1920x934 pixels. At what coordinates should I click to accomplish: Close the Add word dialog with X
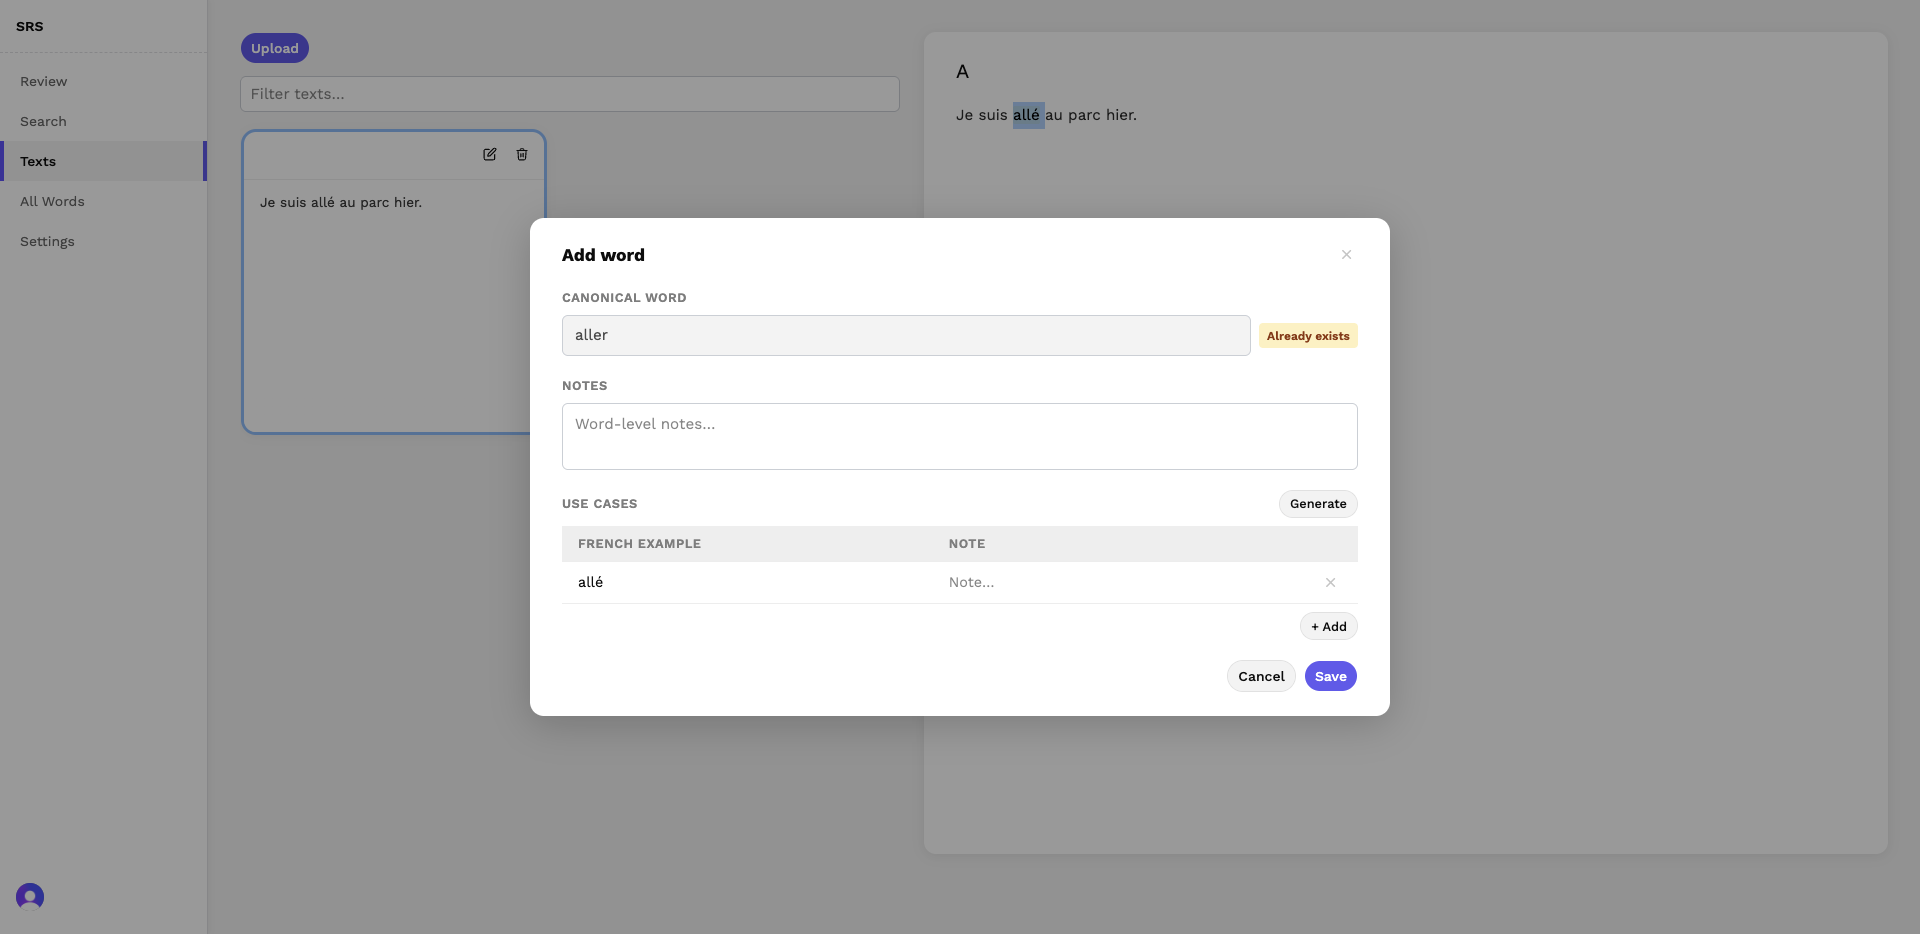1347,255
